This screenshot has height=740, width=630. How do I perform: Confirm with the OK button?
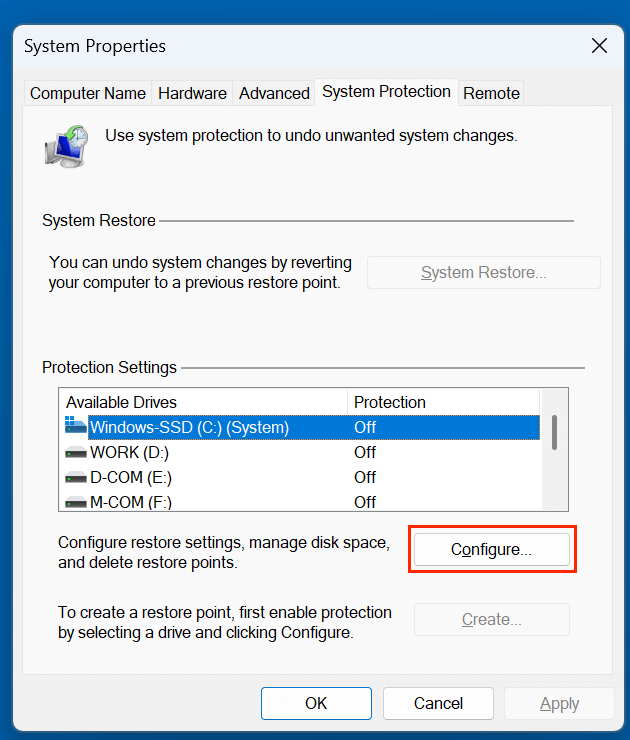click(316, 703)
